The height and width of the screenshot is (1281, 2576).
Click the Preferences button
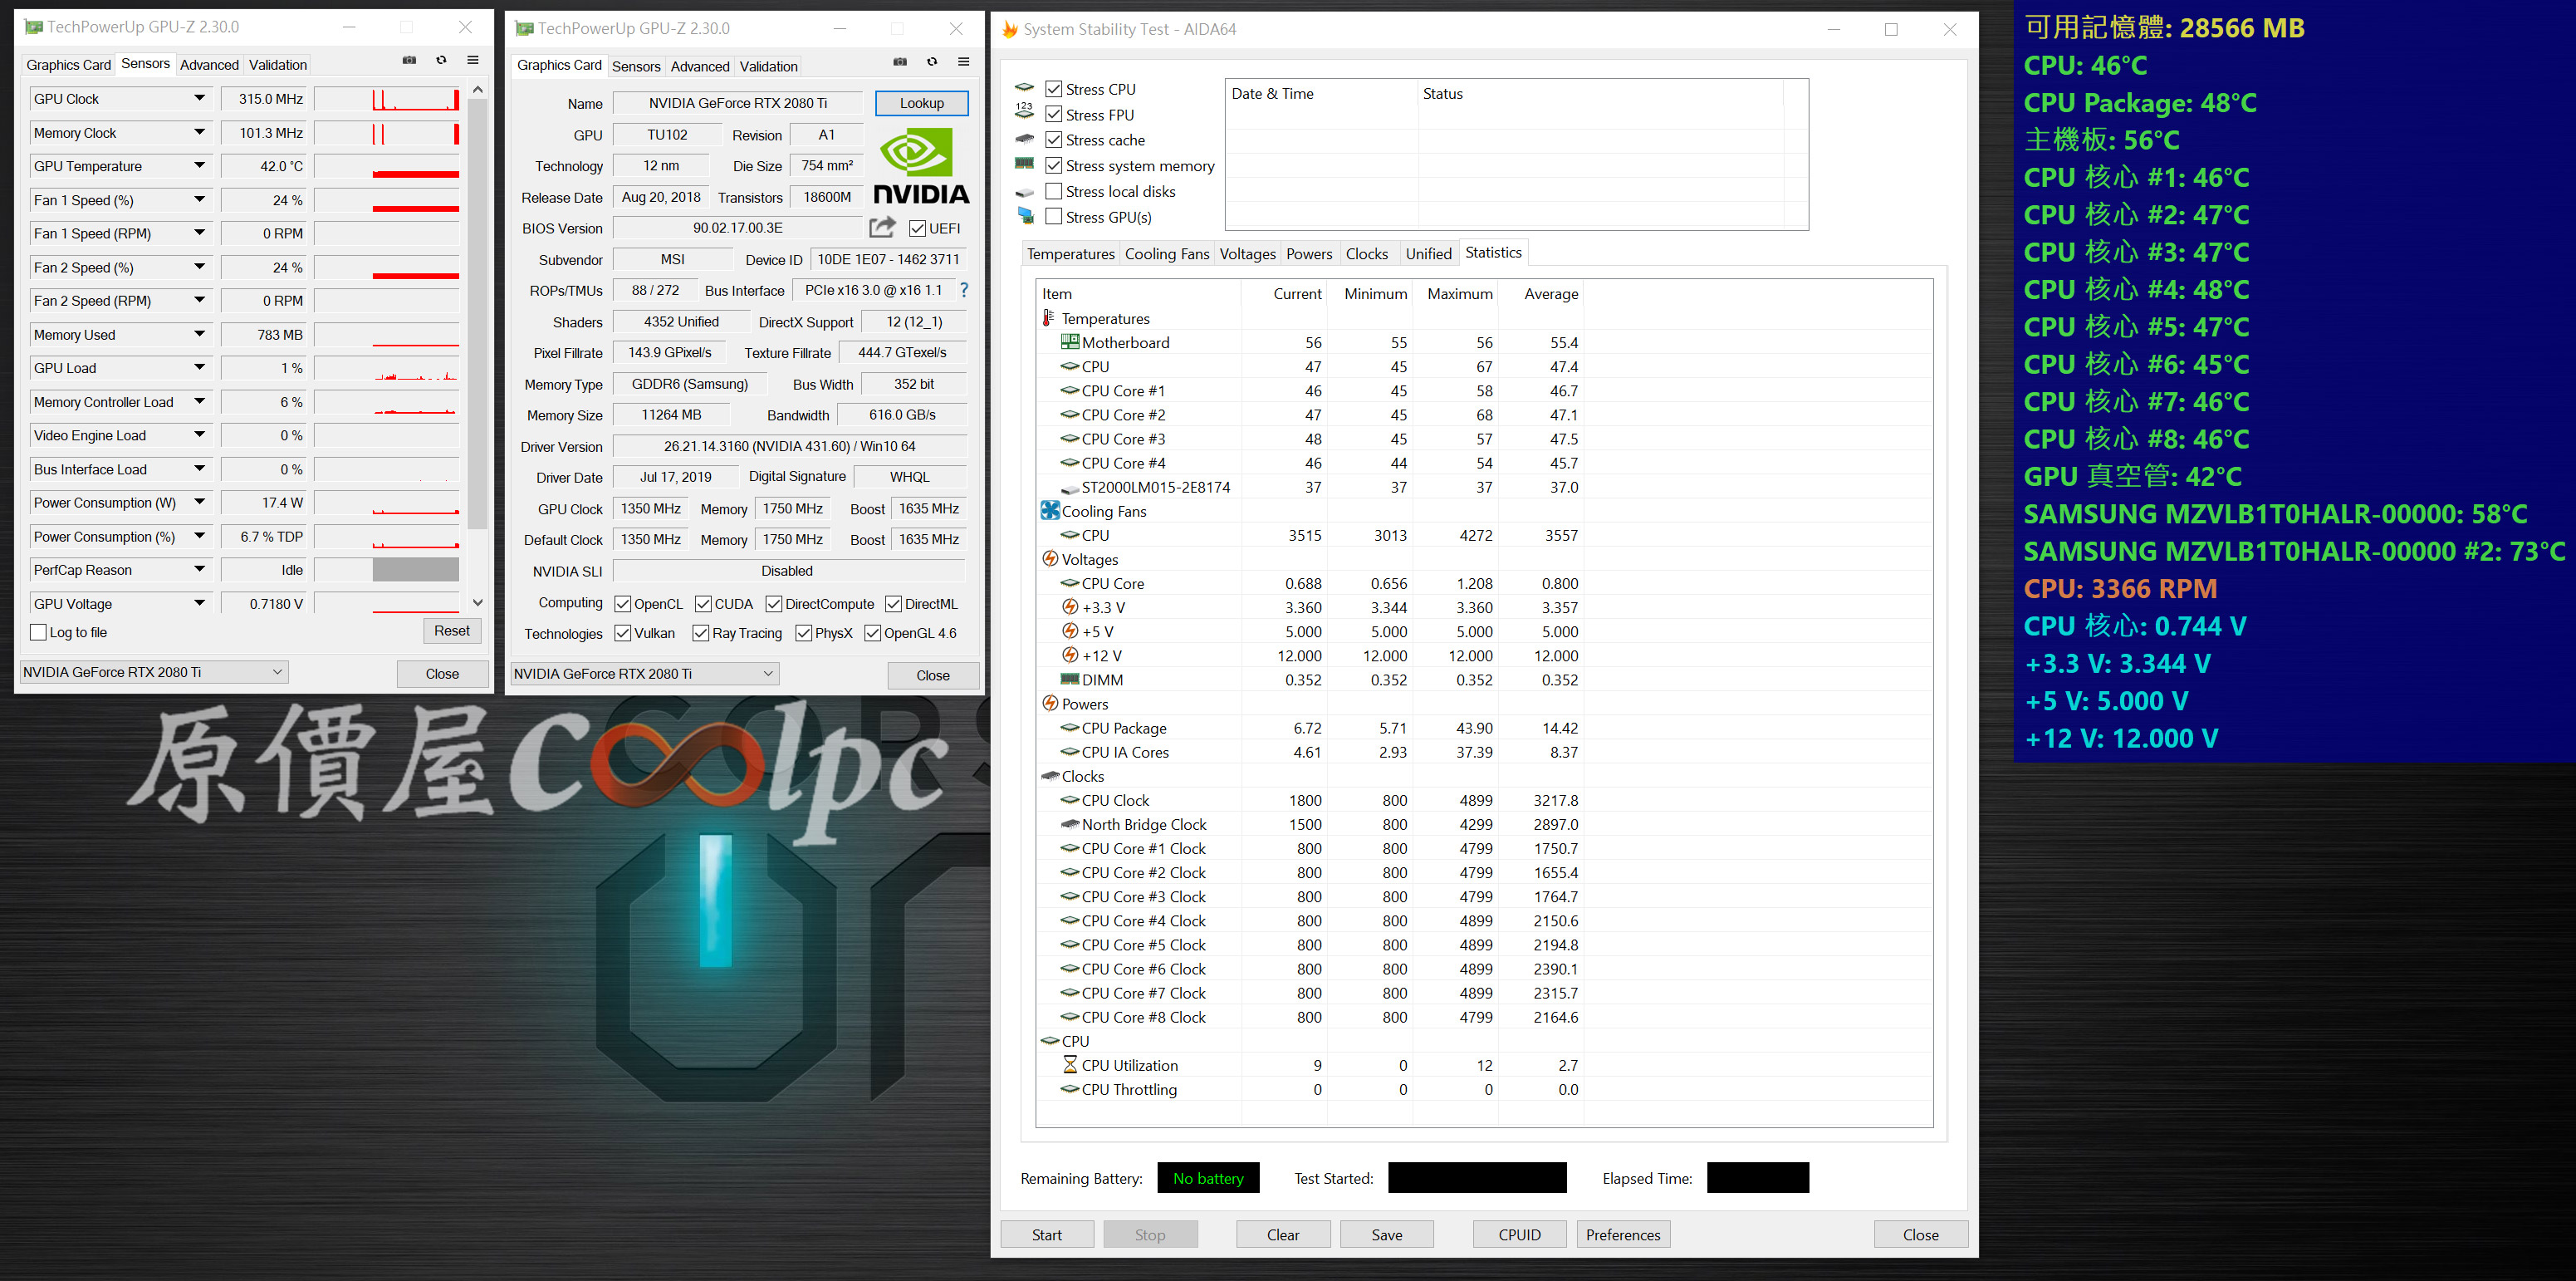pos(1623,1234)
